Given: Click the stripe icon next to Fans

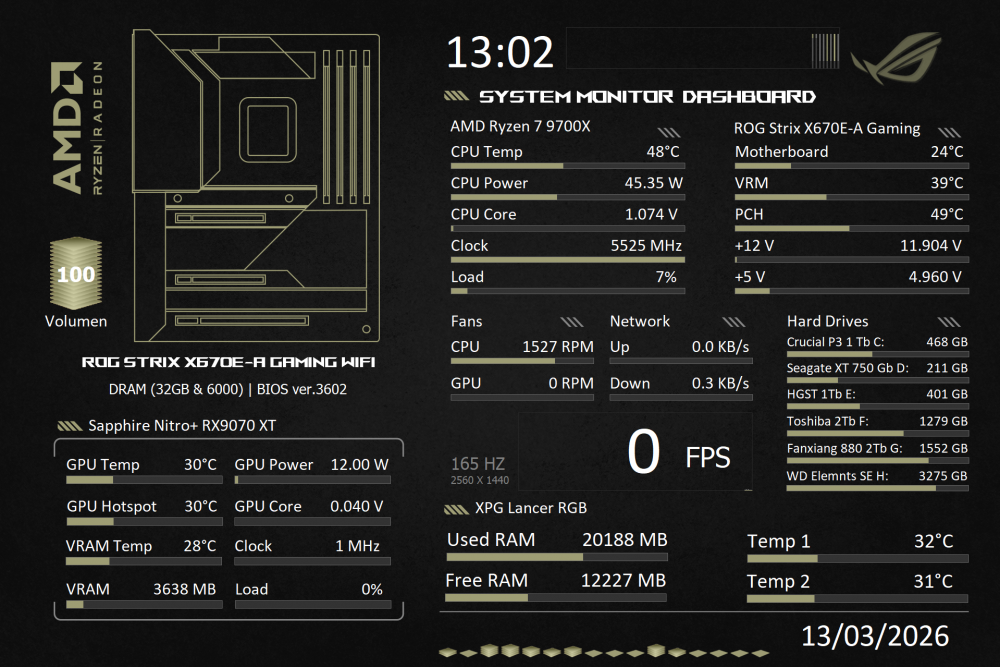Looking at the screenshot, I should (572, 322).
